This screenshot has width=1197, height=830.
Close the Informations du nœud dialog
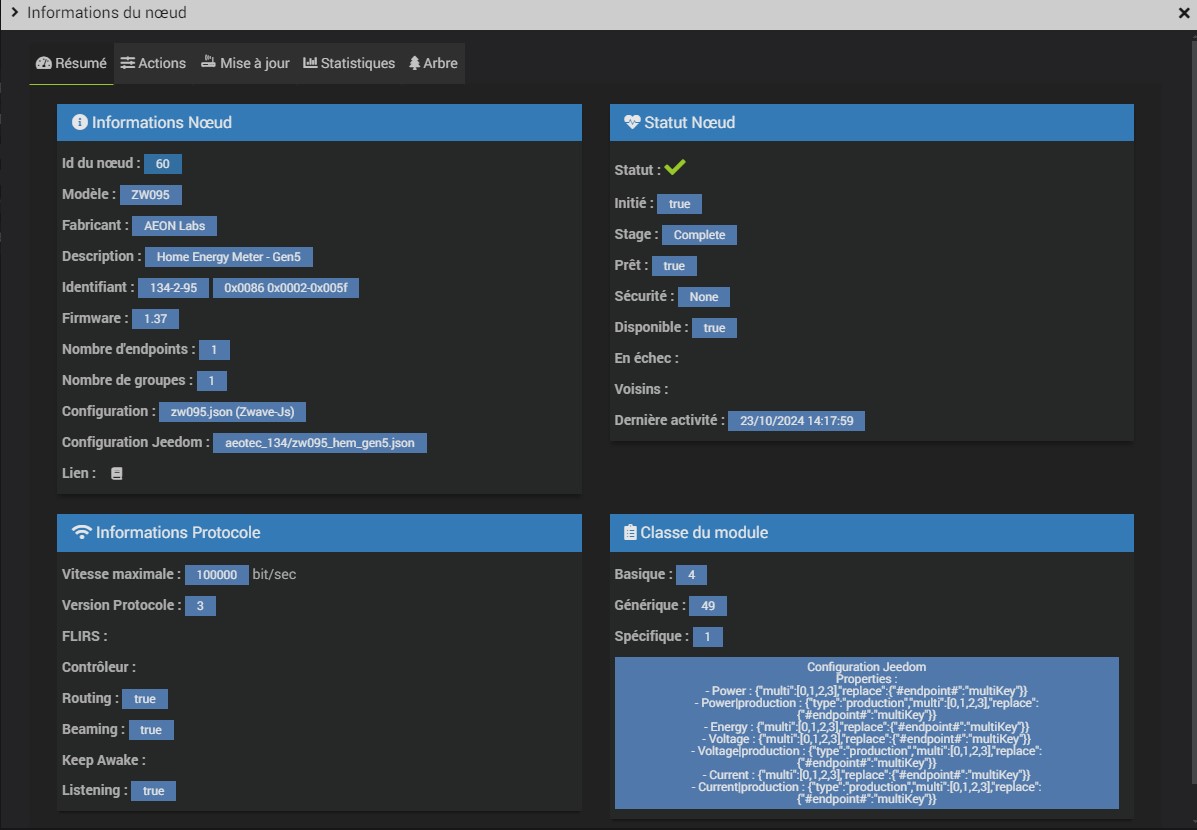(1184, 13)
